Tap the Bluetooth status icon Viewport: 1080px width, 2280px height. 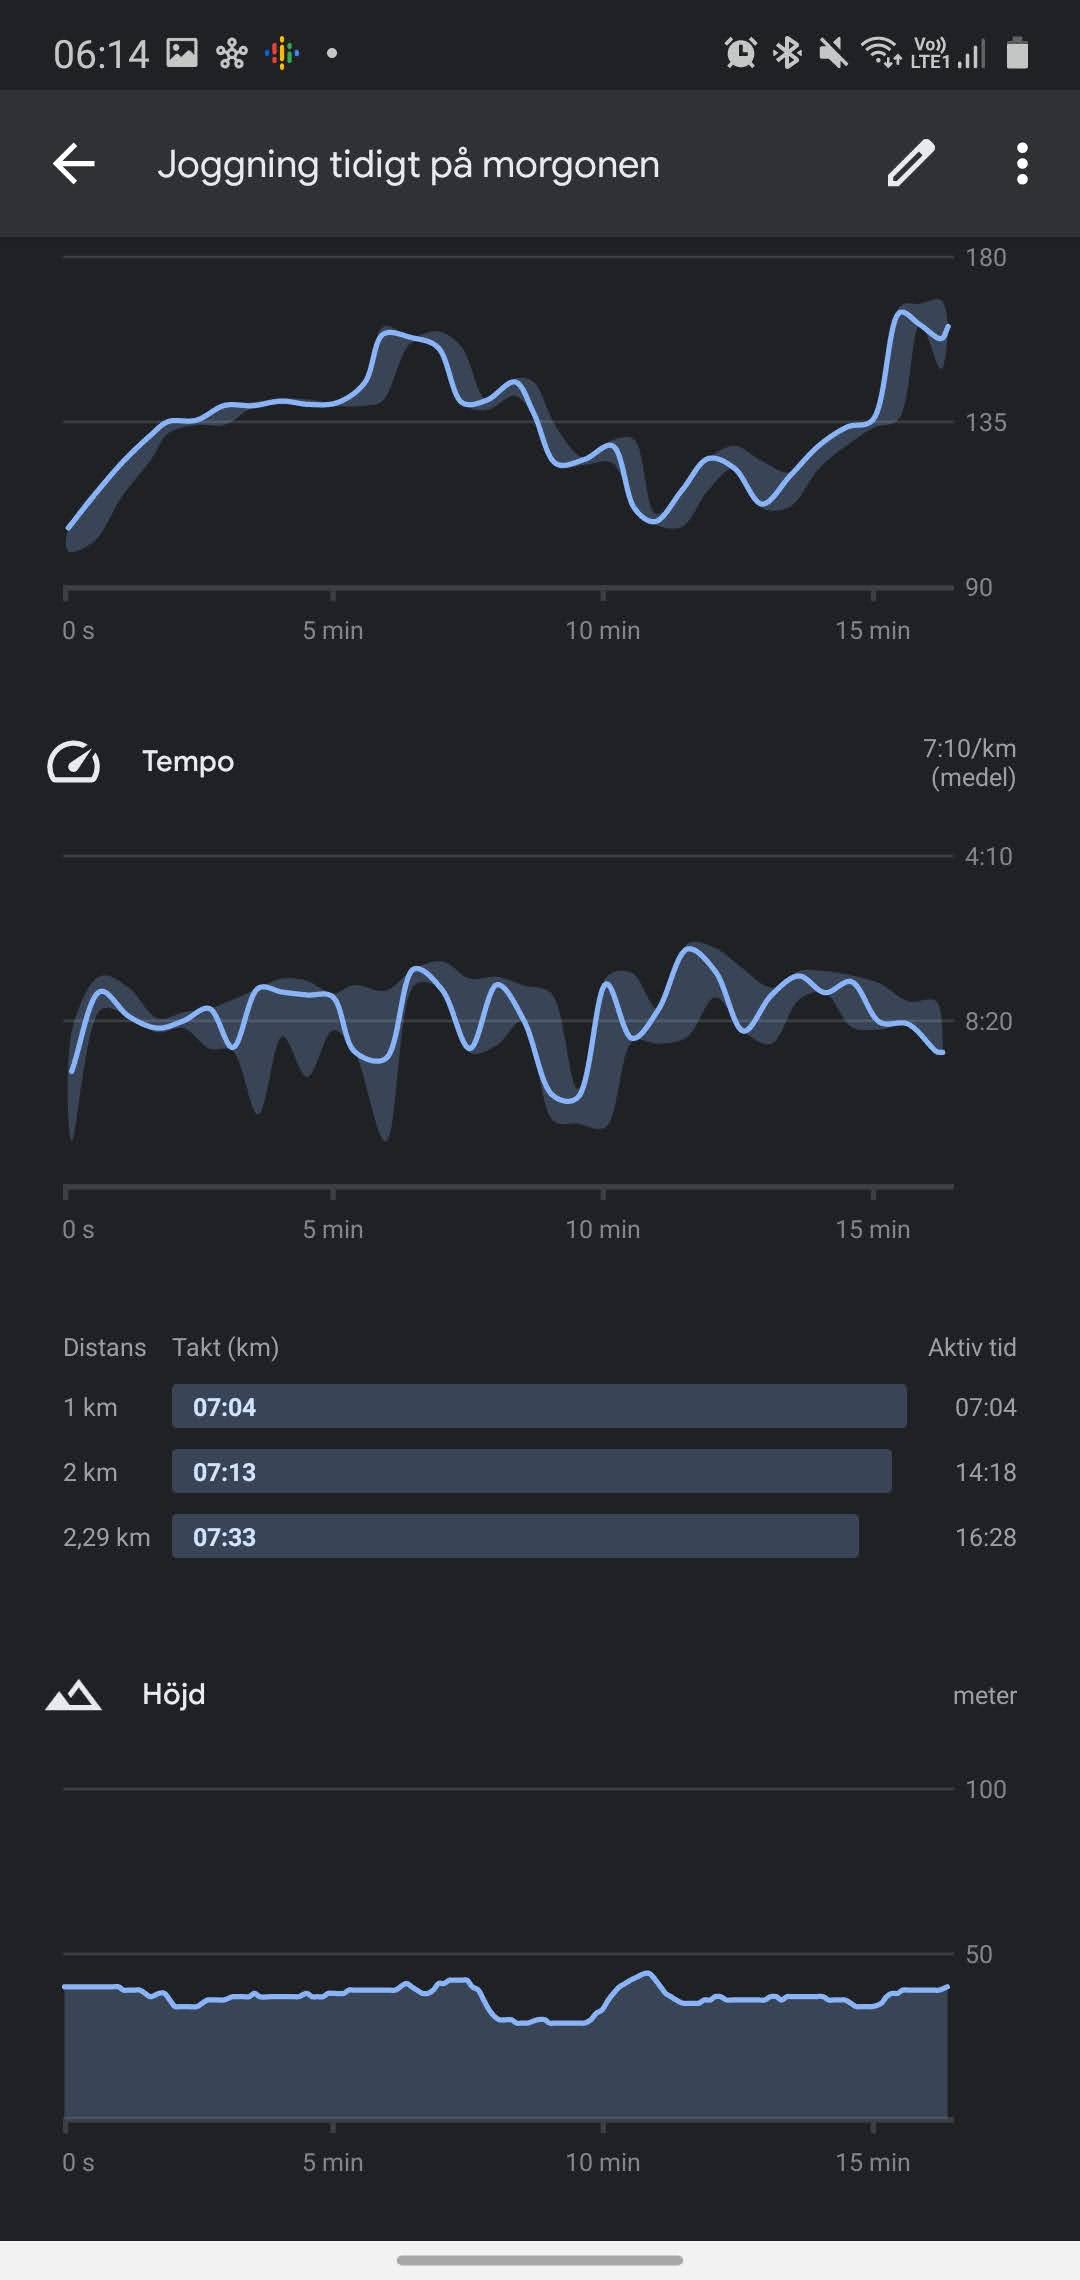pyautogui.click(x=788, y=53)
